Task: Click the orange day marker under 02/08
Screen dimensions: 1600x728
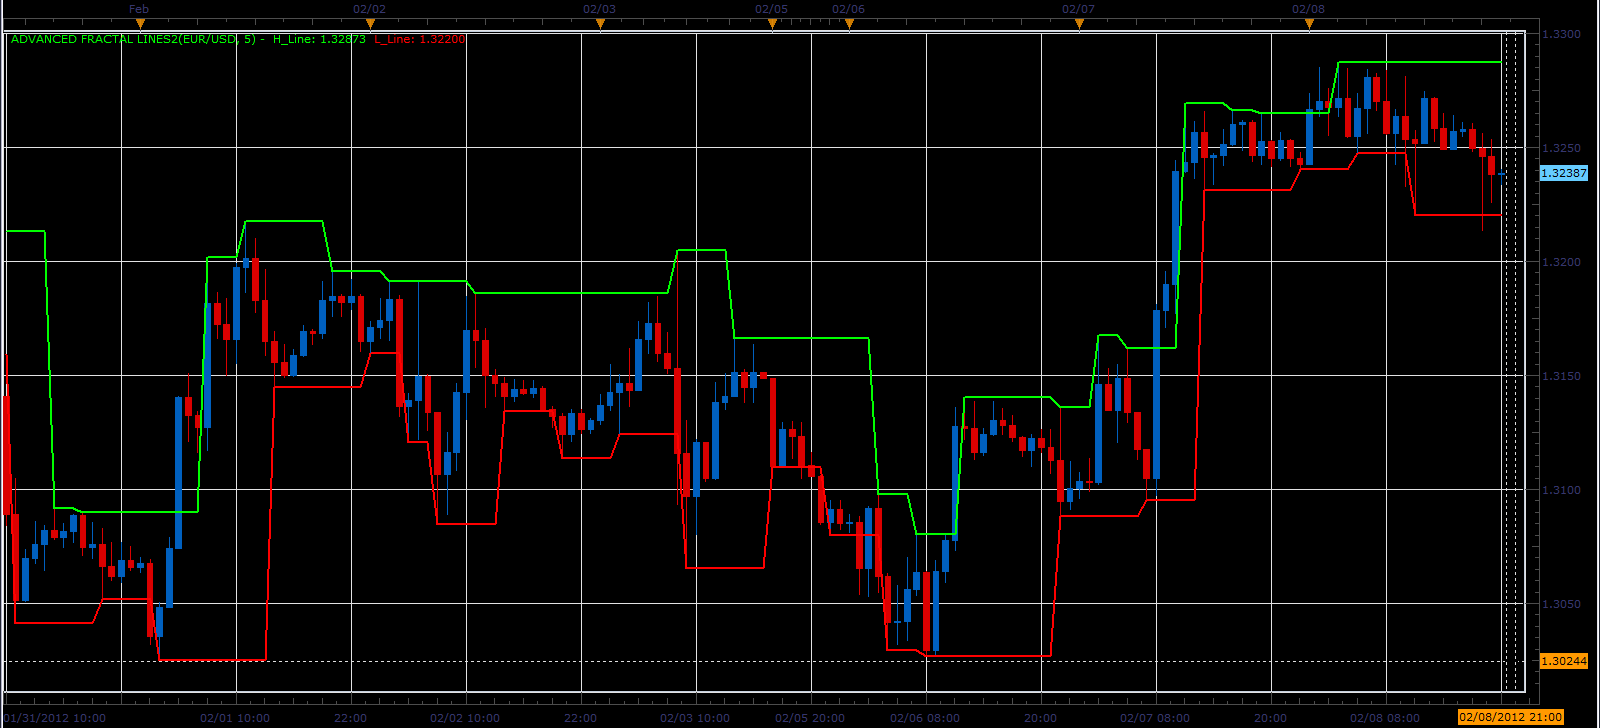Action: coord(1309,23)
